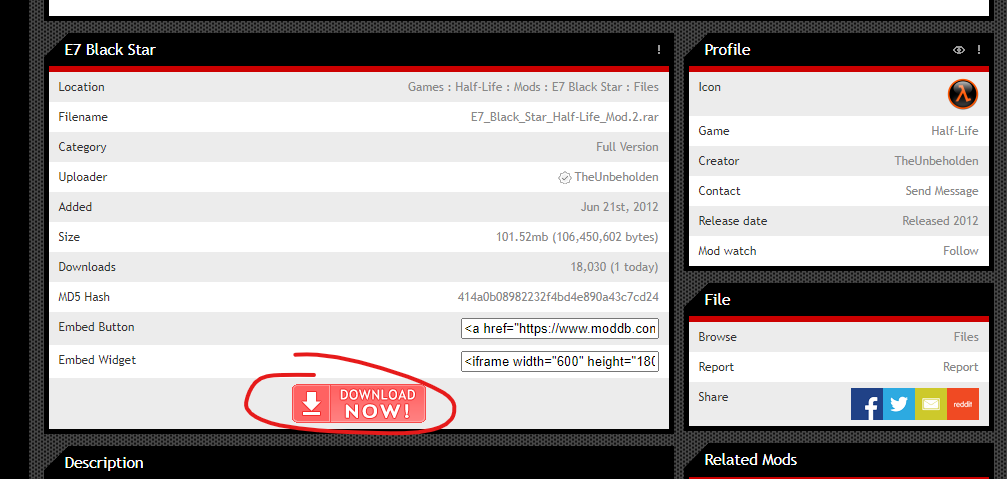Open the Half-Life link in the Game row
Screen dimensions: 1007x479
point(955,131)
